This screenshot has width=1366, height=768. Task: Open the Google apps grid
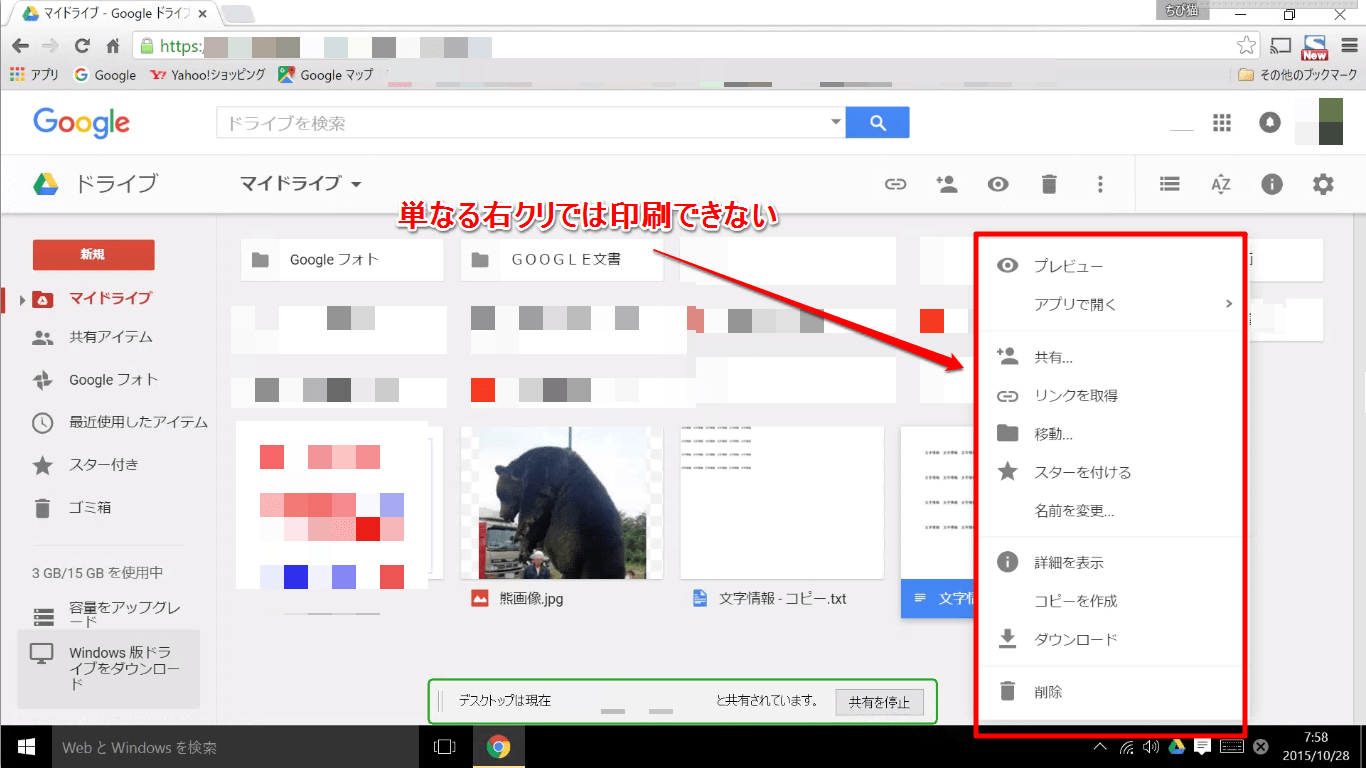click(1221, 122)
